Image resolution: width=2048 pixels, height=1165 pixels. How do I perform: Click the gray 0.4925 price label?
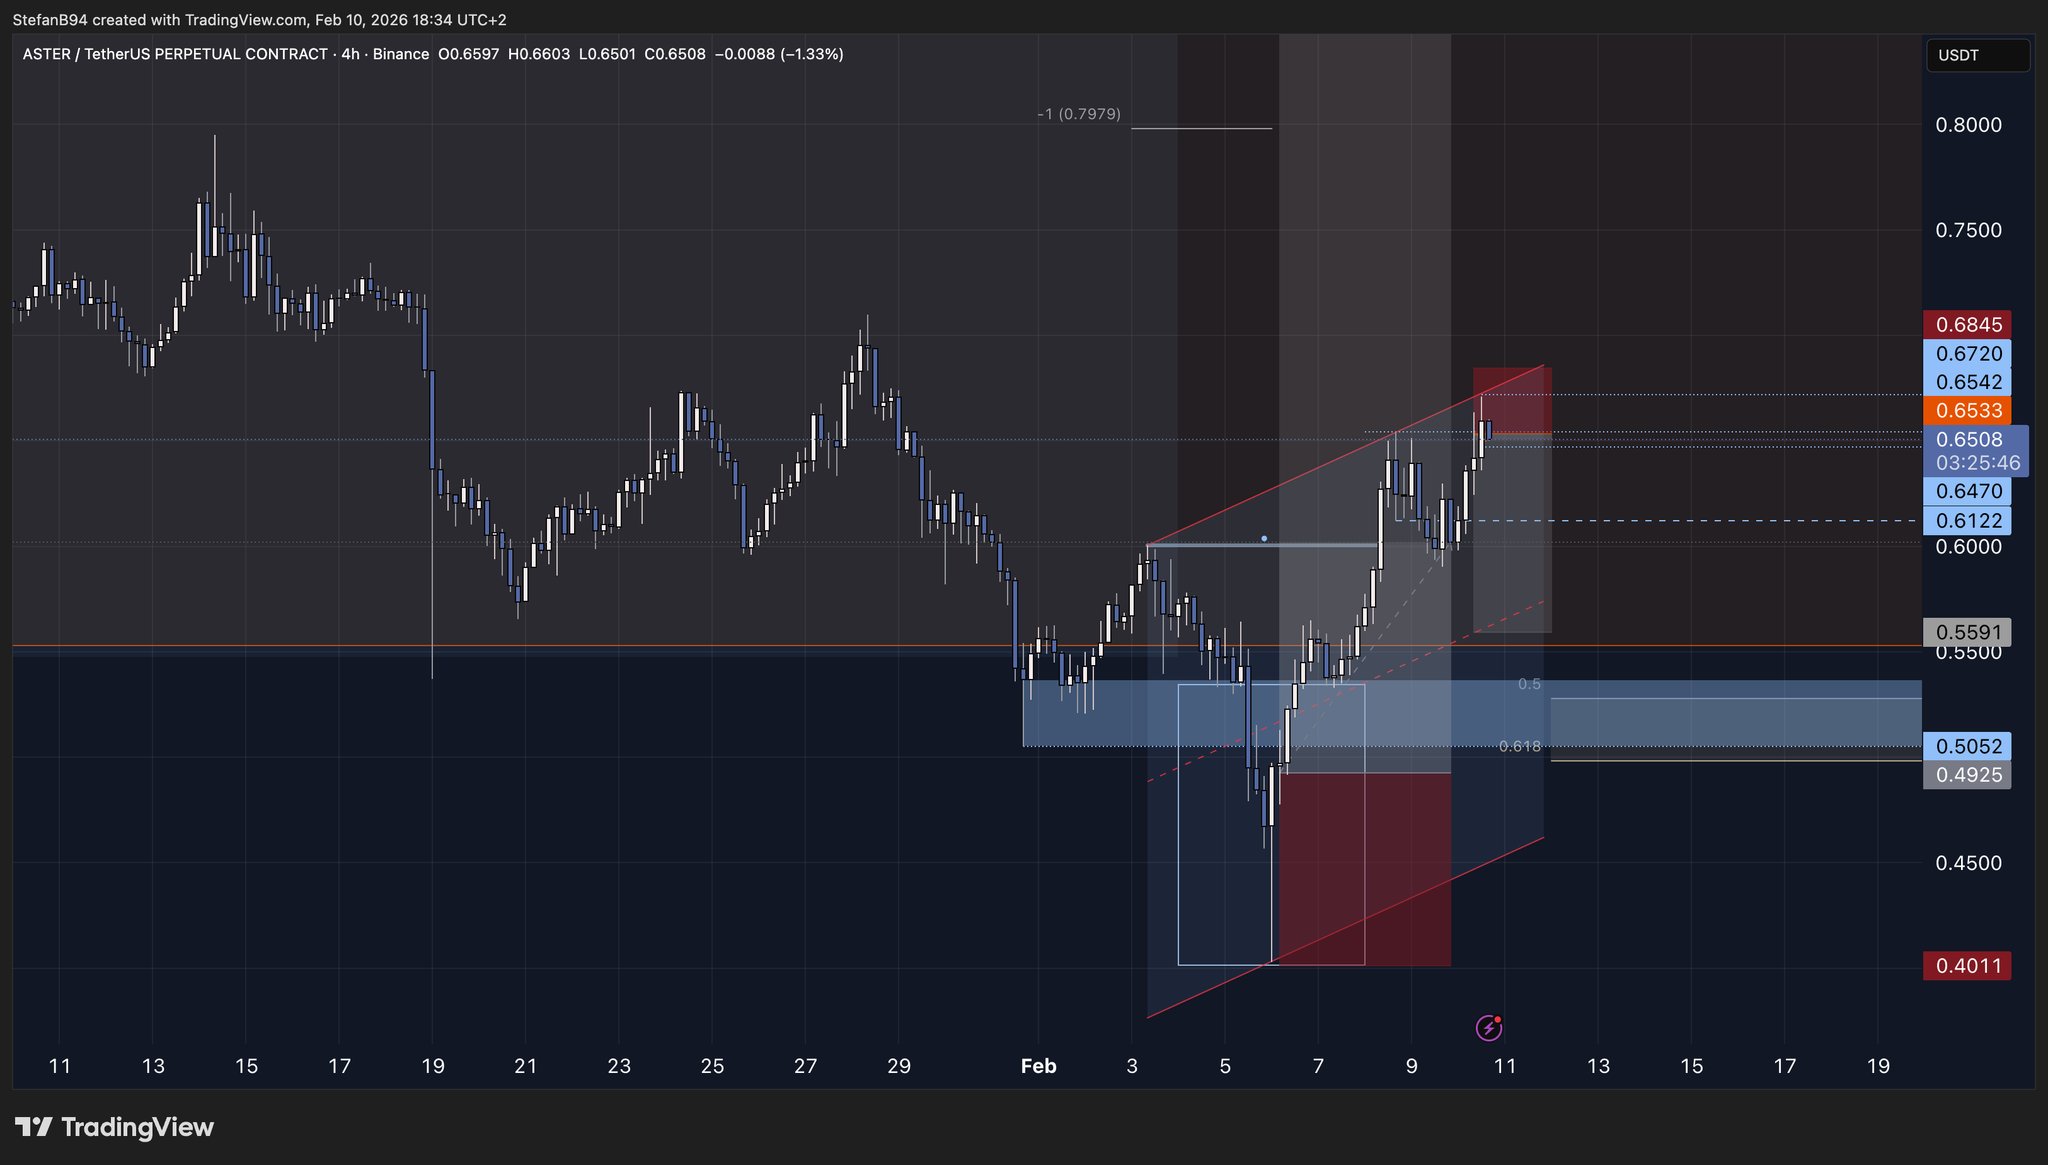[1967, 775]
